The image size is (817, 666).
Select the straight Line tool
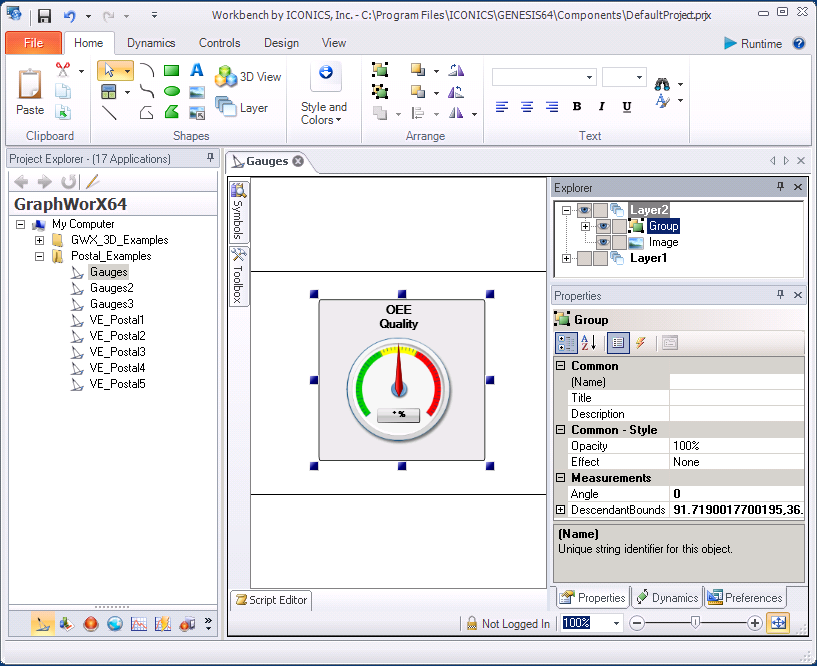[109, 112]
